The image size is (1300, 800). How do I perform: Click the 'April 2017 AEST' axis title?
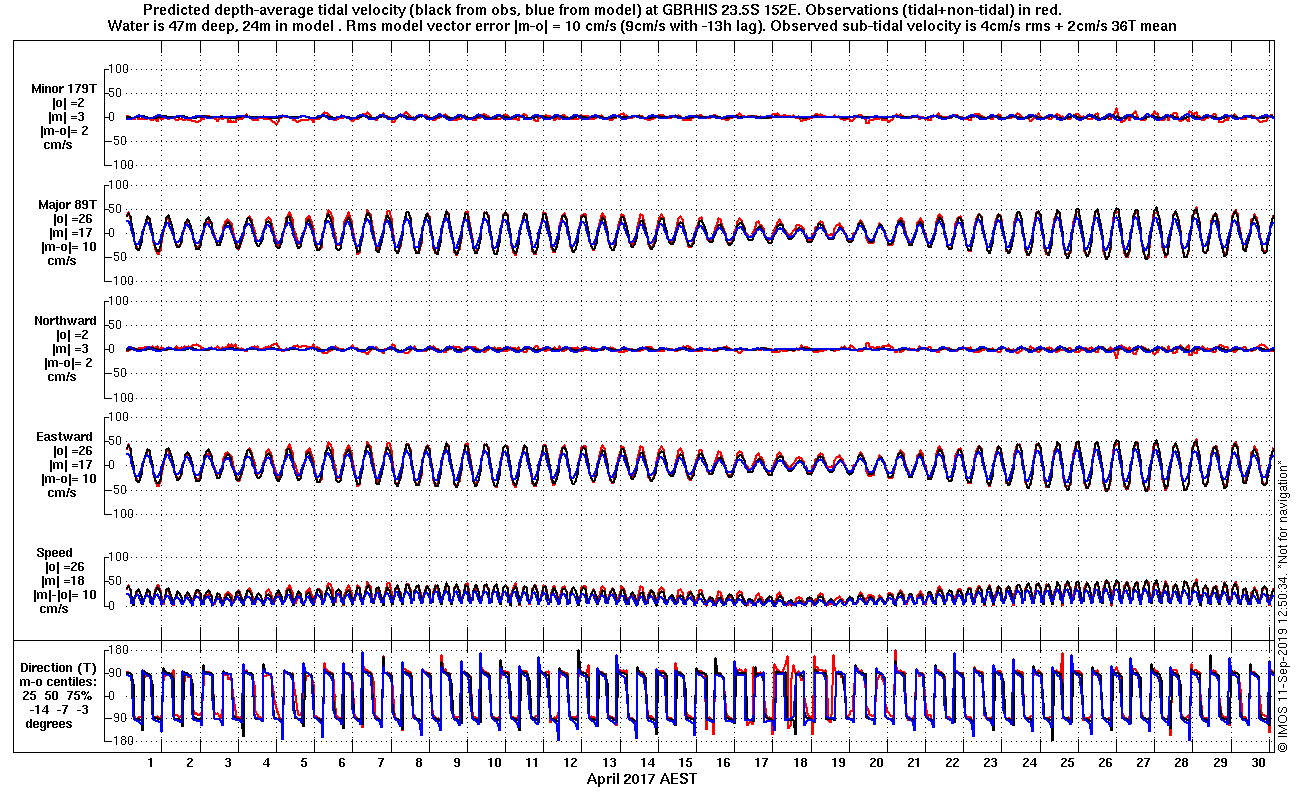point(641,778)
